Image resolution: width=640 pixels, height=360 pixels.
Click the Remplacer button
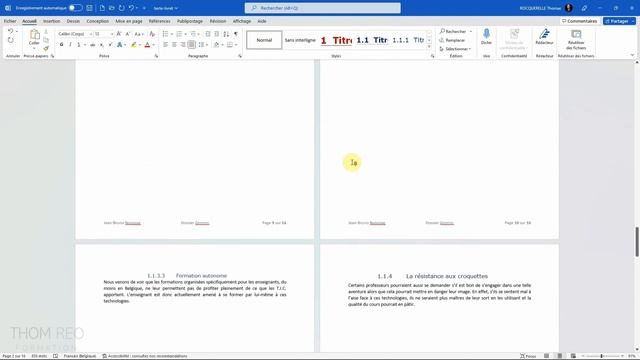coord(452,40)
